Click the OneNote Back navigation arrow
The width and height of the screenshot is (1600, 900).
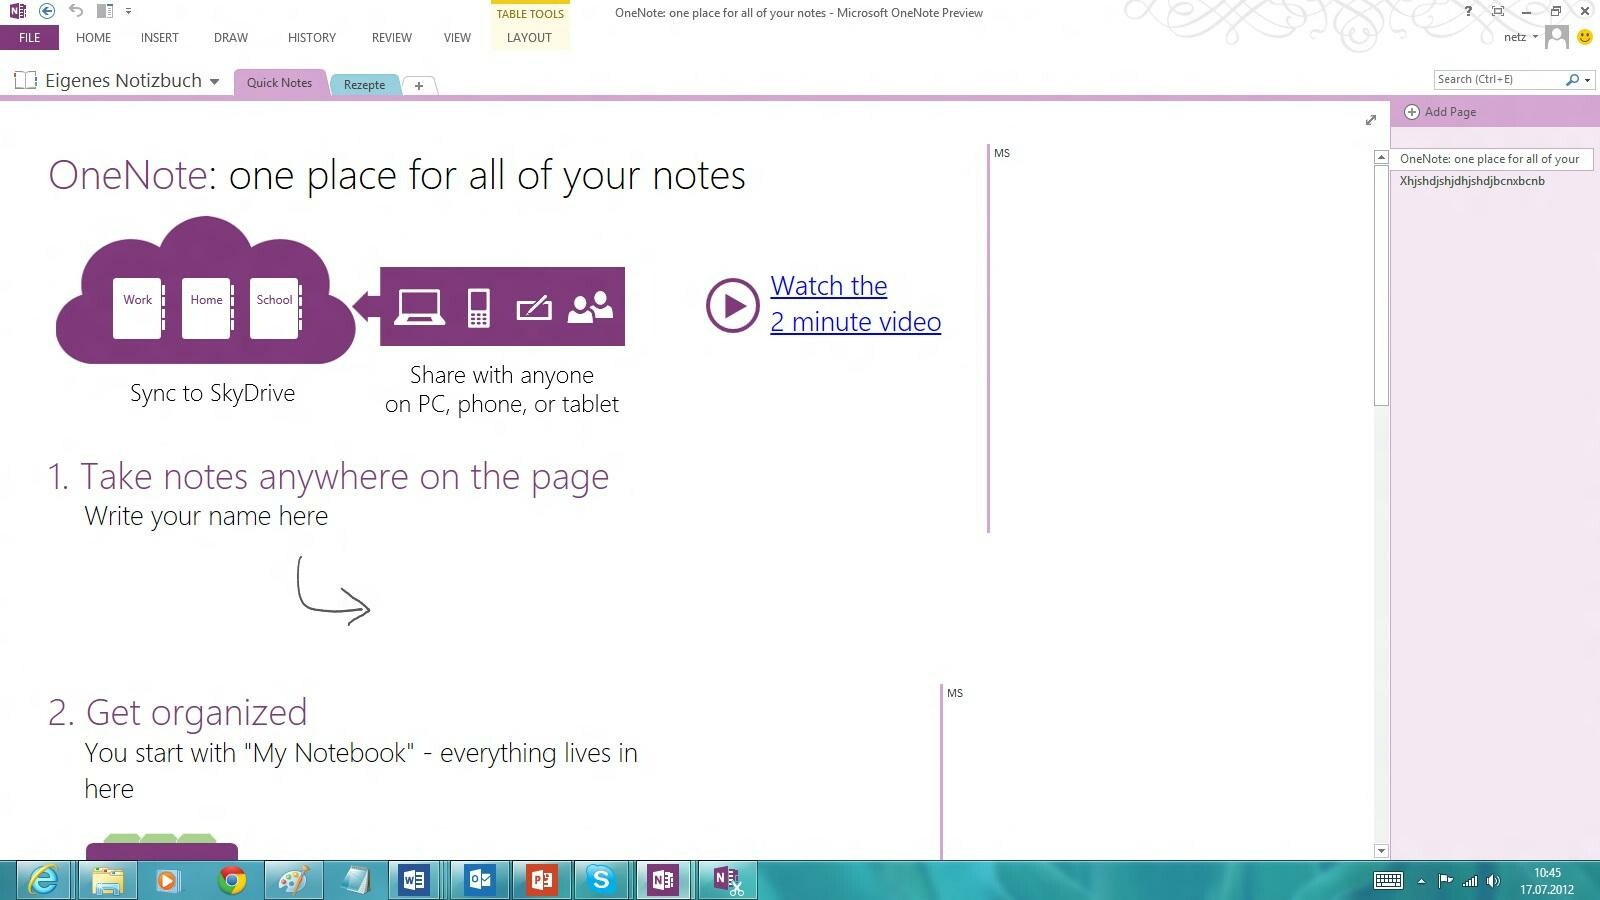(x=46, y=12)
